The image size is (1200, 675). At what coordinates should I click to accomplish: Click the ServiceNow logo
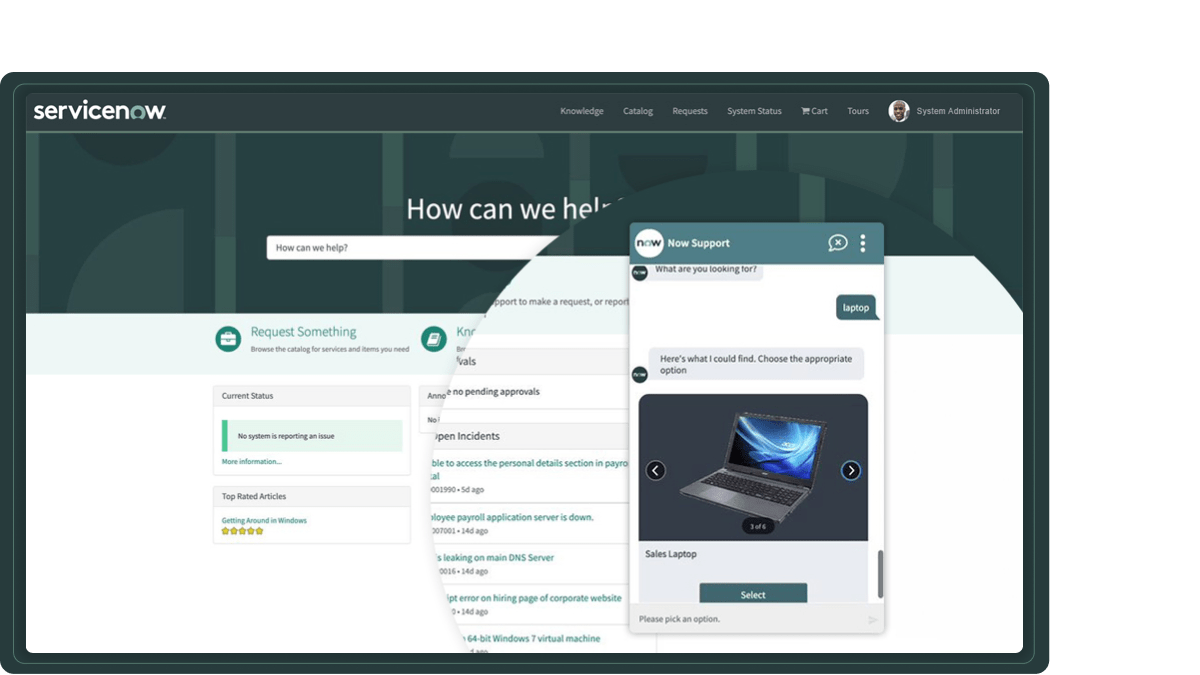tap(100, 111)
